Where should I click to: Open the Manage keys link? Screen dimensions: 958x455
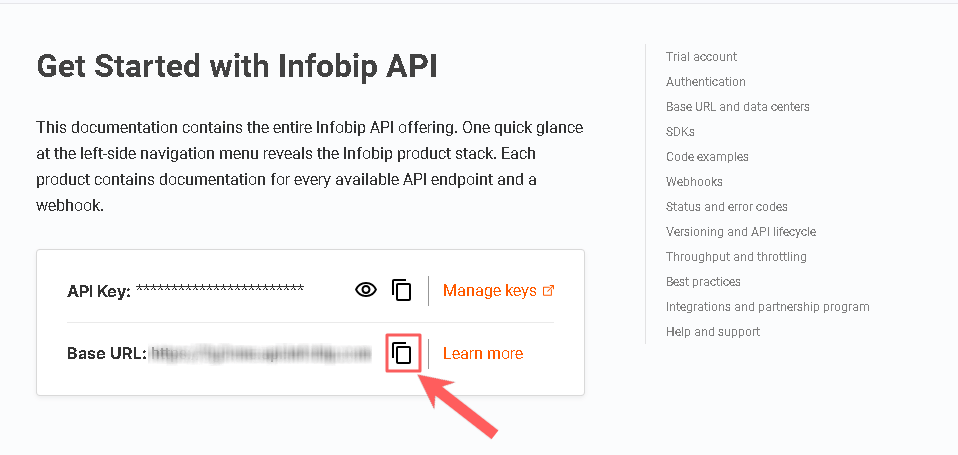[490, 291]
